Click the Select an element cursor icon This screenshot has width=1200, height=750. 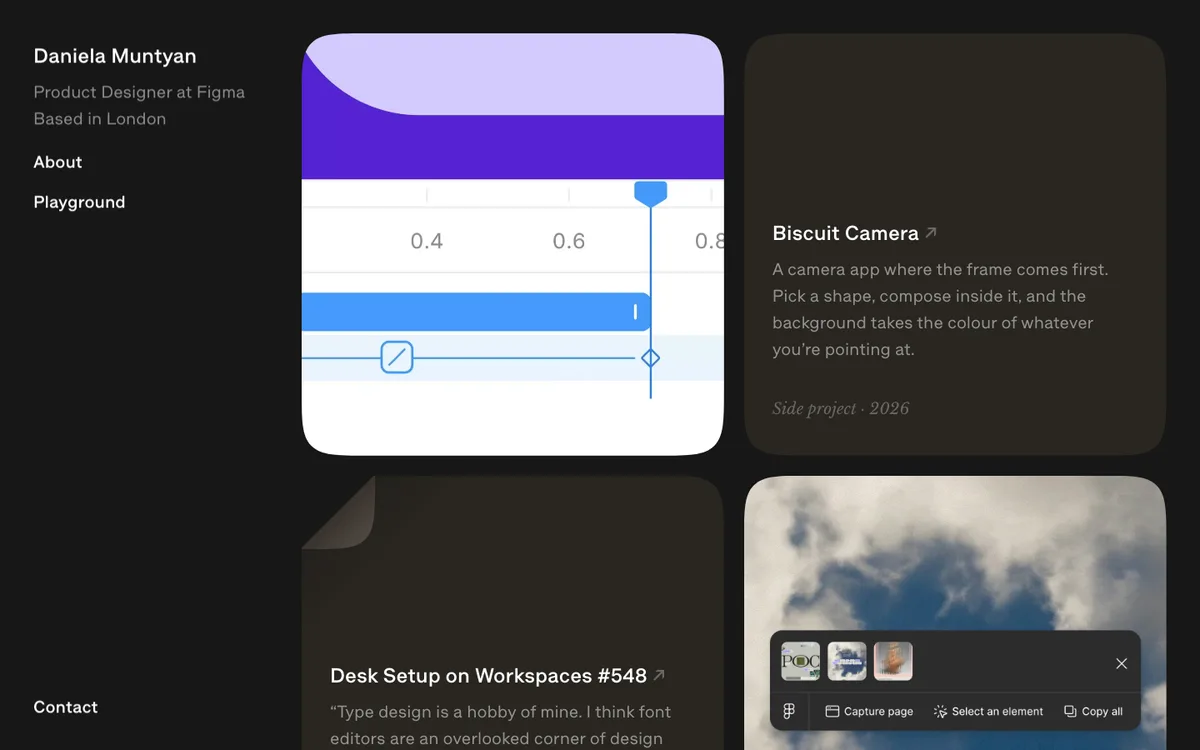tap(940, 711)
